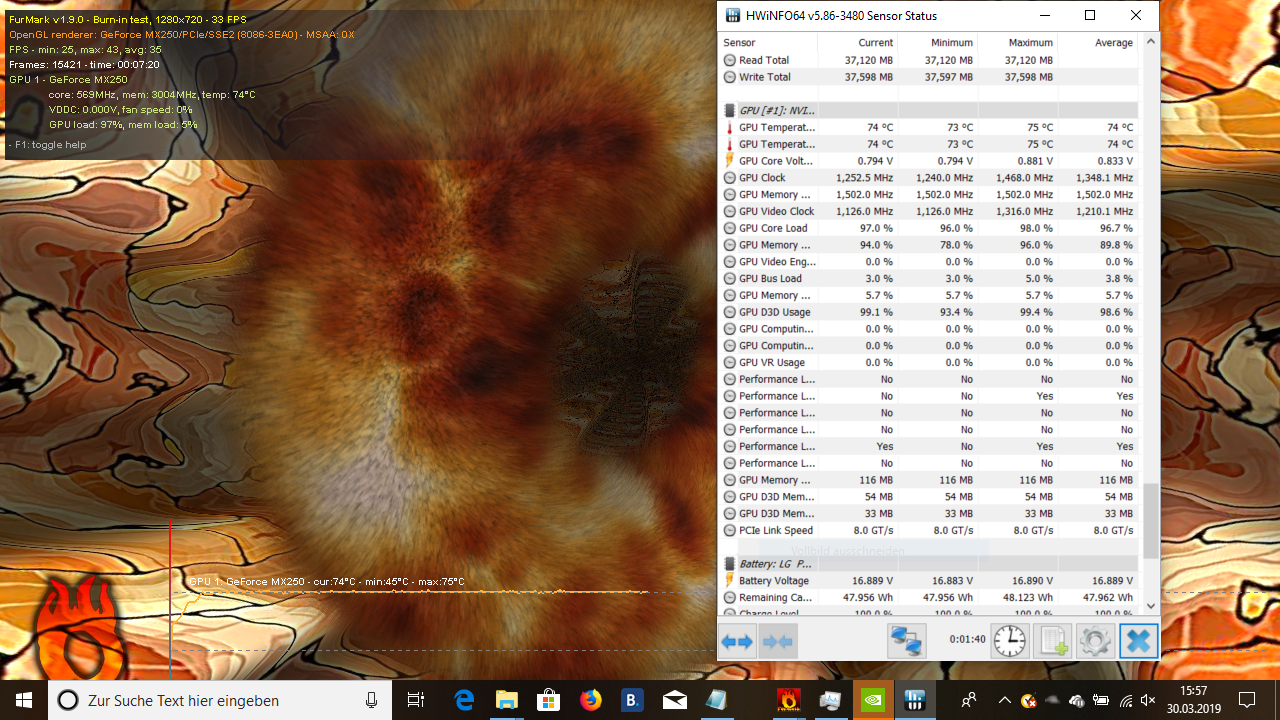Select the 'GPU Video Eng...' sensor row
Screen dimensions: 1280x720
929,262
